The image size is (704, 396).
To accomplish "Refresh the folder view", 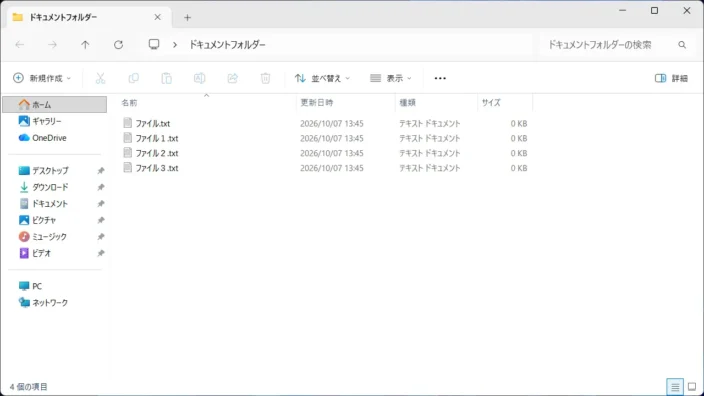I will [x=118, y=44].
